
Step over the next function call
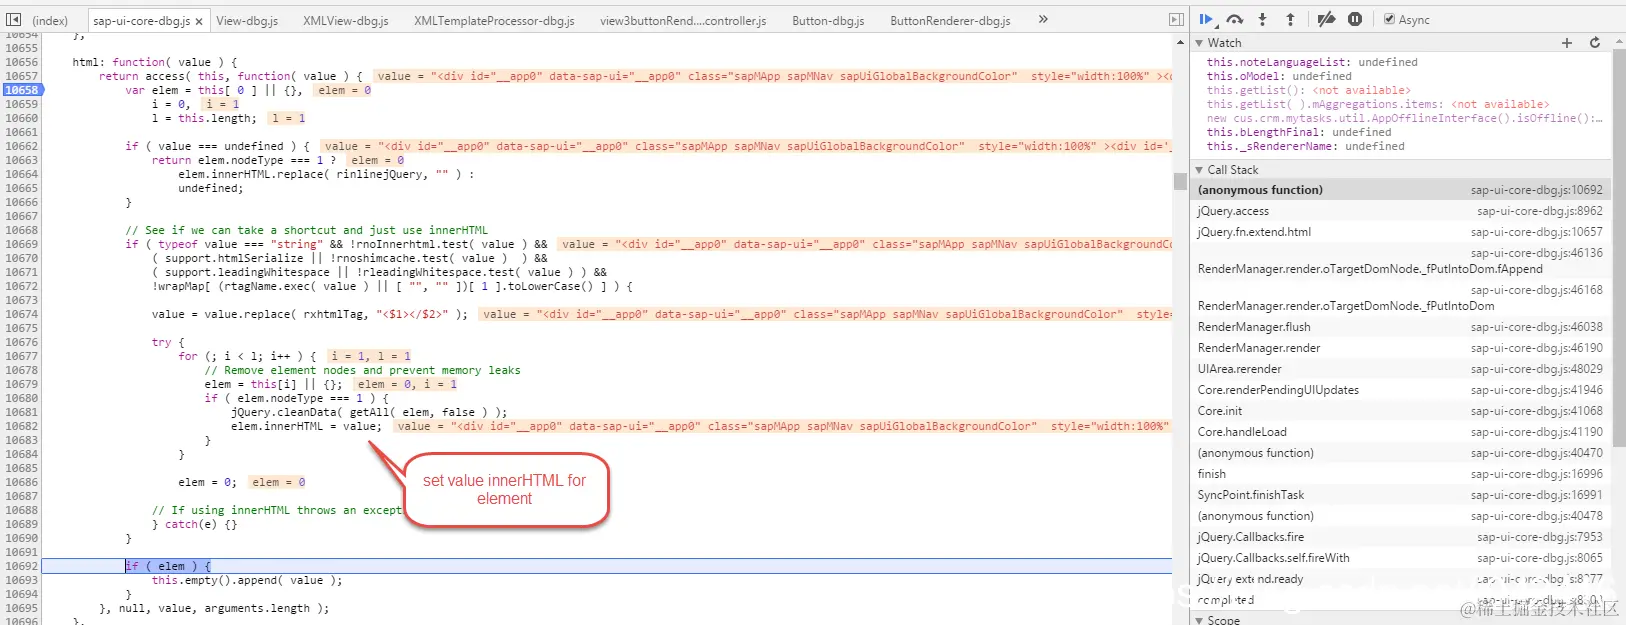coord(1235,19)
